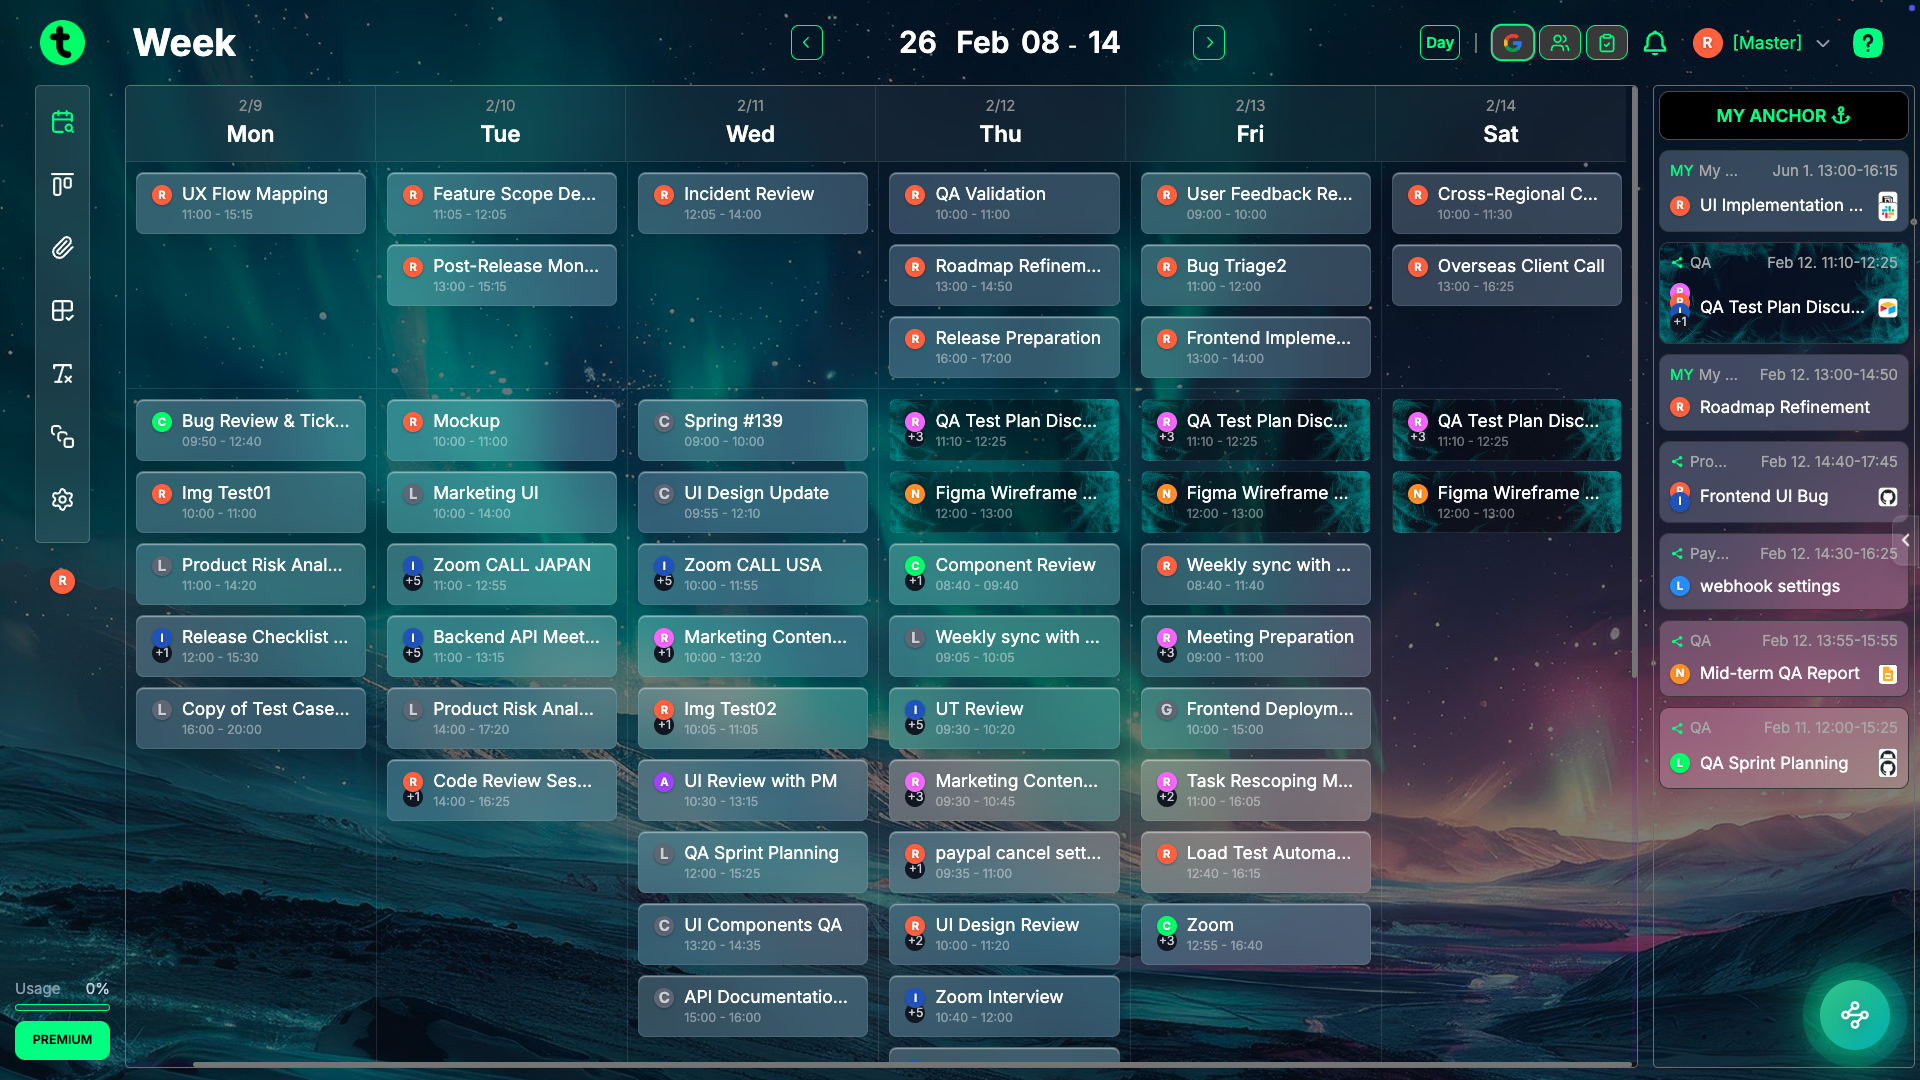Click the clipboard tasks icon in header
Viewport: 1920px width, 1080px height.
tap(1607, 42)
